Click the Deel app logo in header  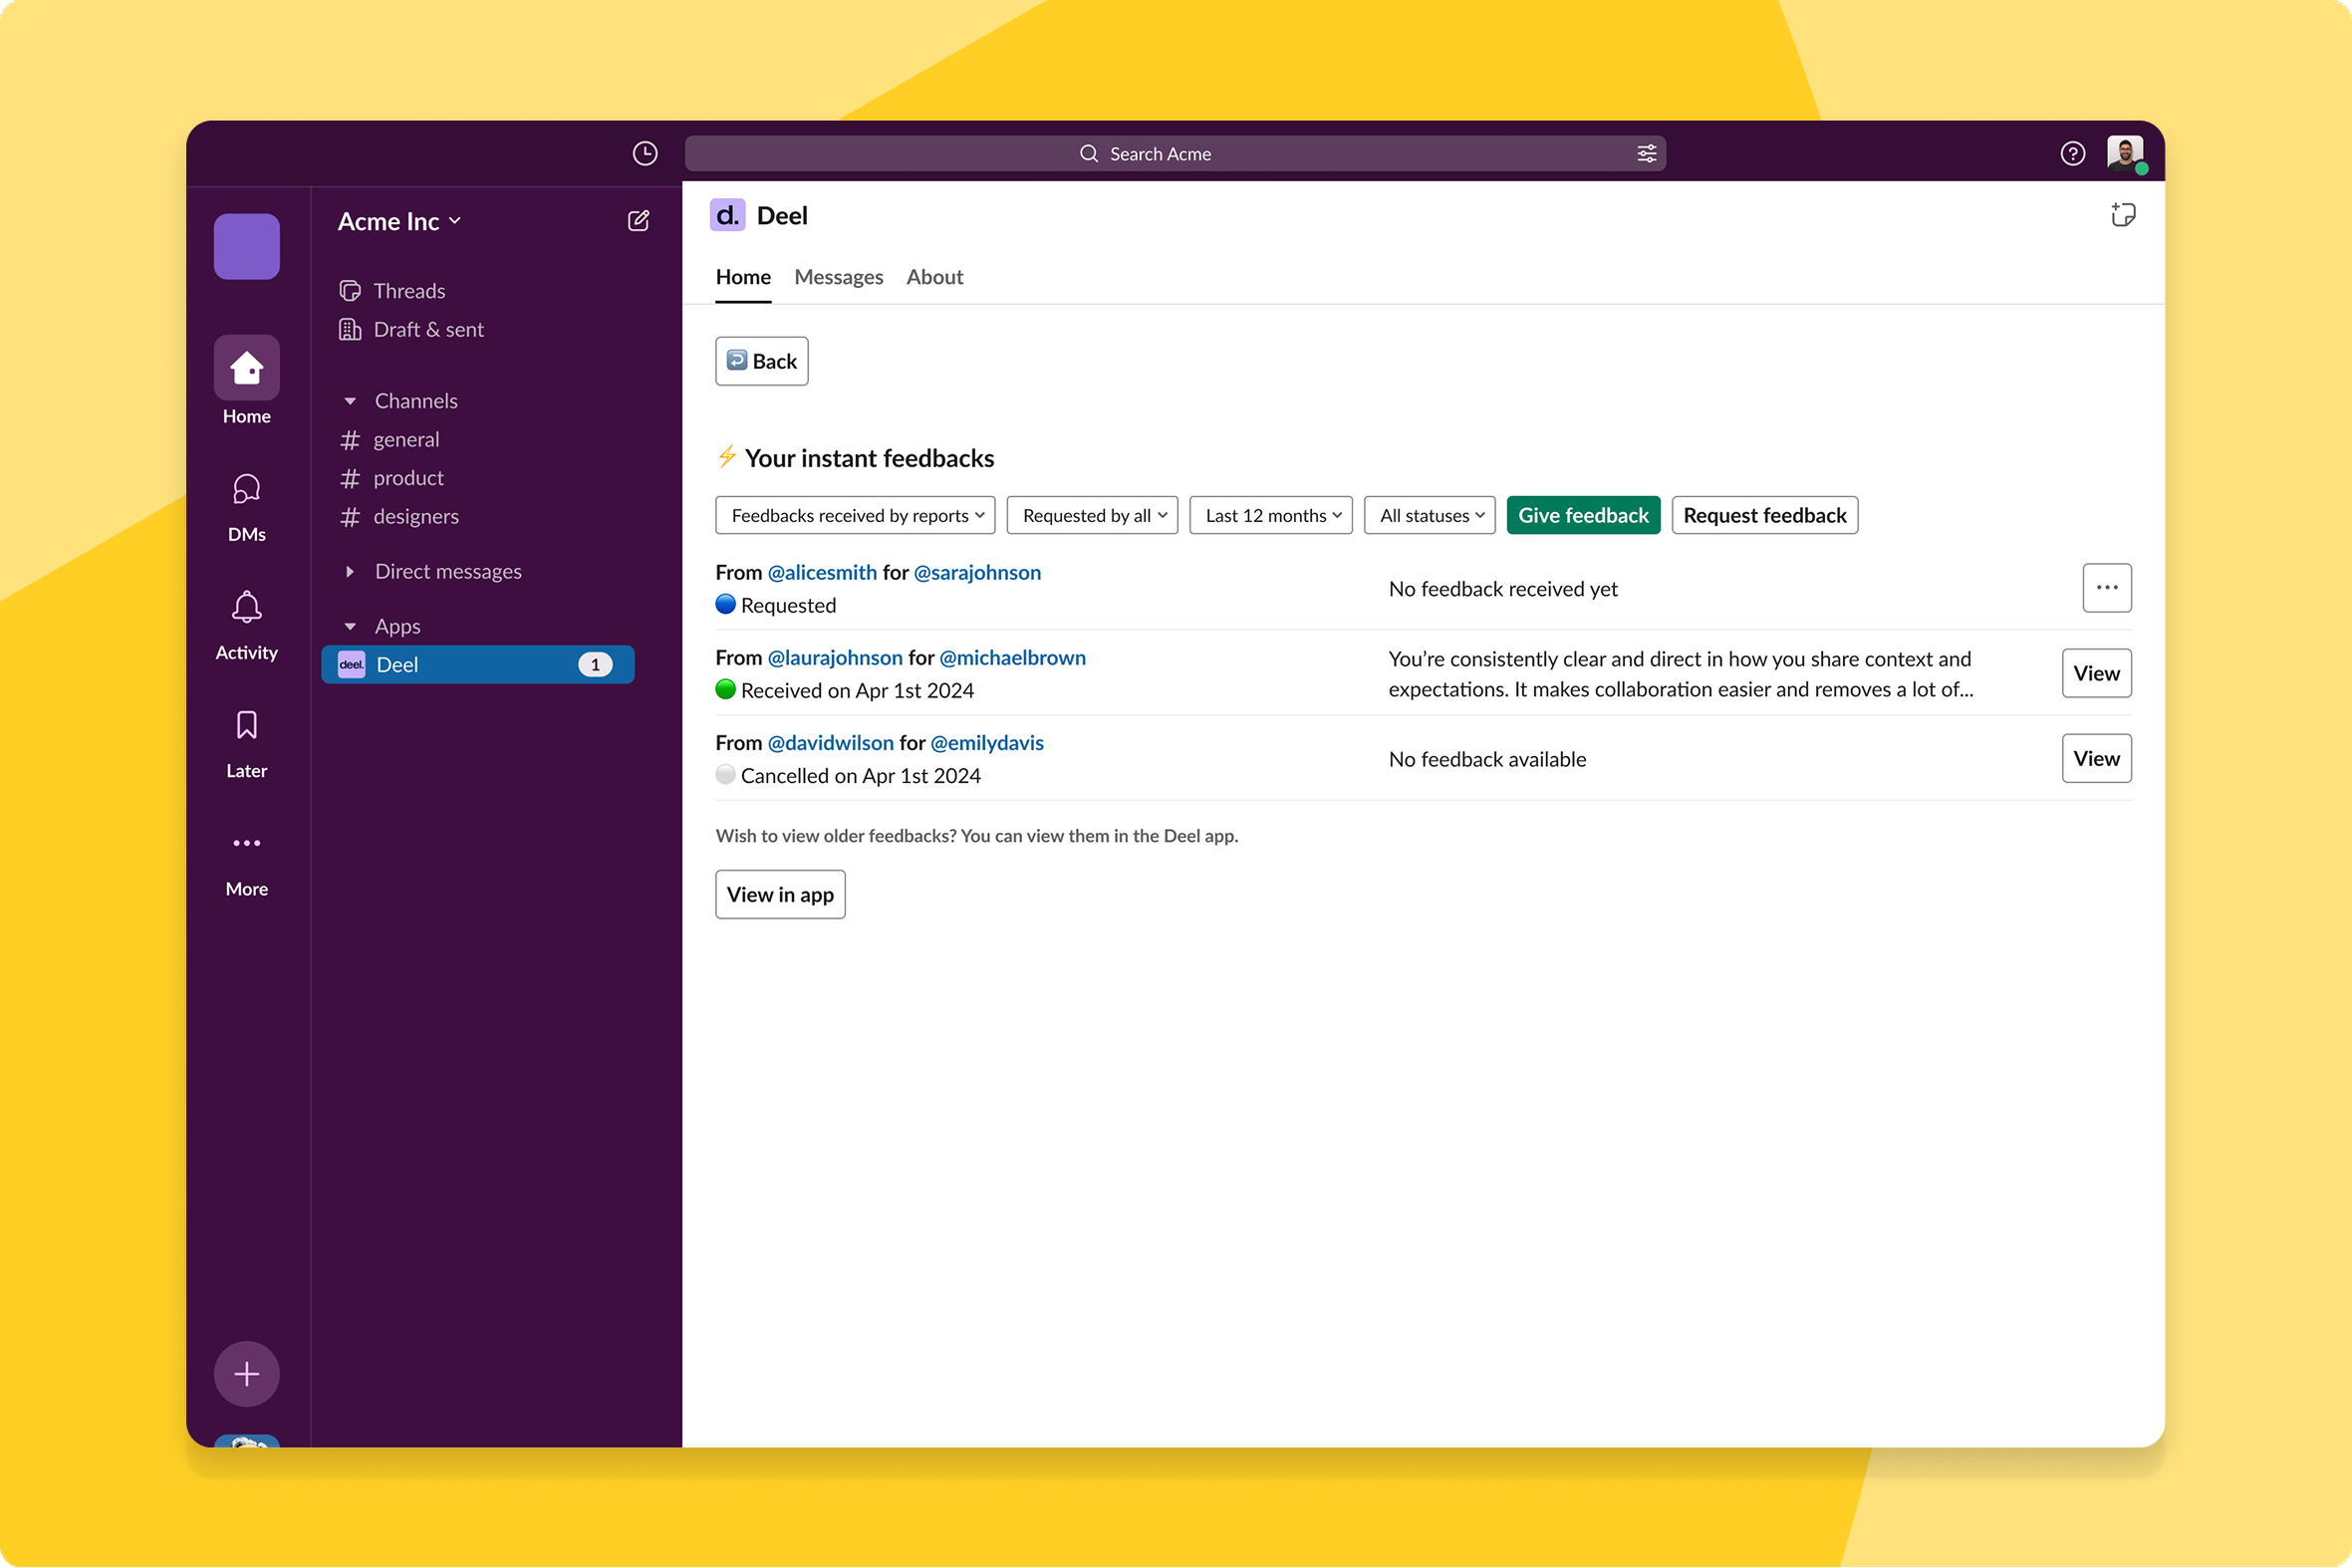[727, 215]
